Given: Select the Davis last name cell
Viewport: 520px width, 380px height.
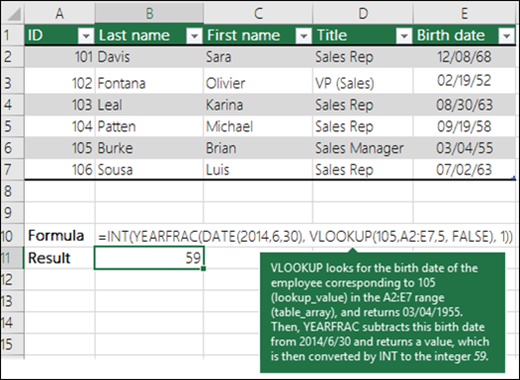Looking at the screenshot, I should click(149, 57).
